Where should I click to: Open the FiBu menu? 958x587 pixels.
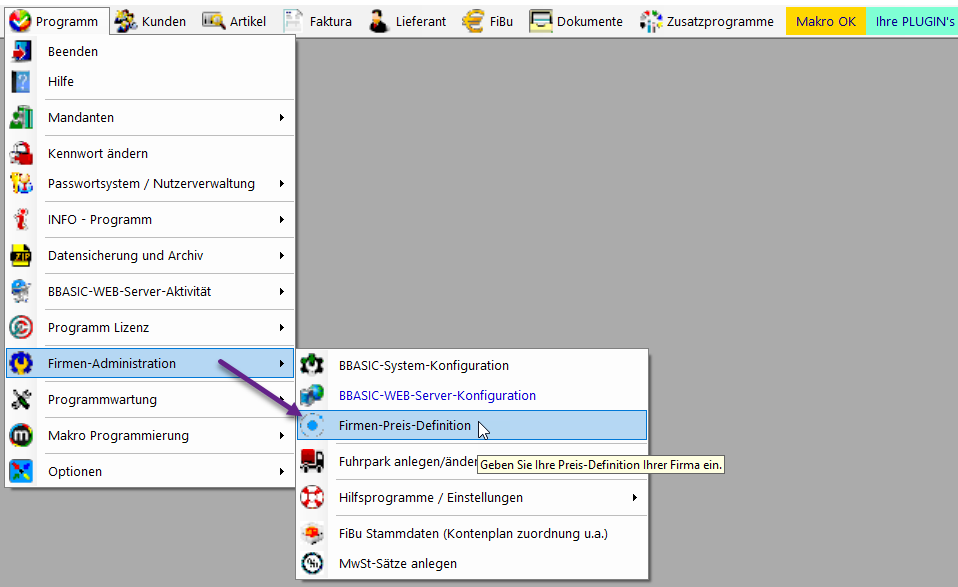click(x=488, y=21)
